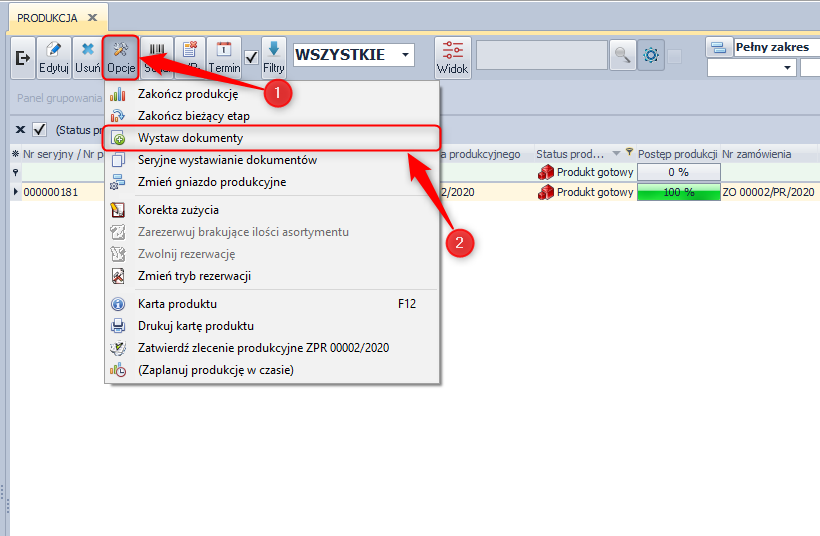Click the Korekta zużycia icon

tap(118, 210)
